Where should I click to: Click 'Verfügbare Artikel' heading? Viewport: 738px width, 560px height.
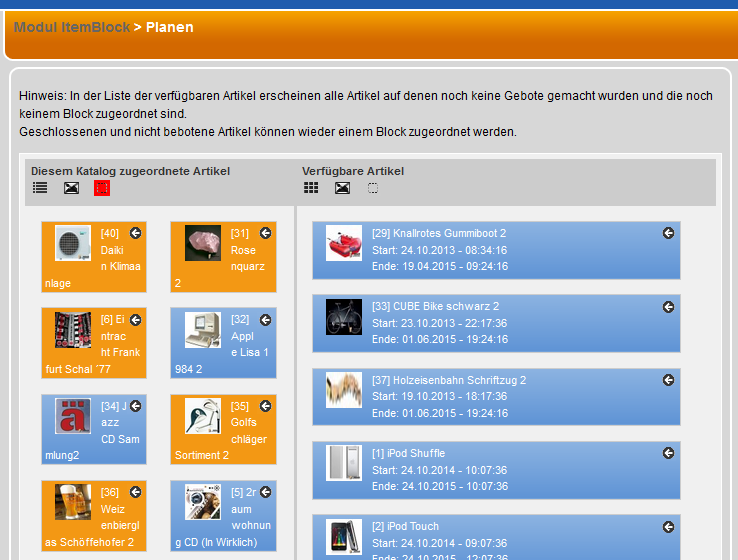click(353, 171)
